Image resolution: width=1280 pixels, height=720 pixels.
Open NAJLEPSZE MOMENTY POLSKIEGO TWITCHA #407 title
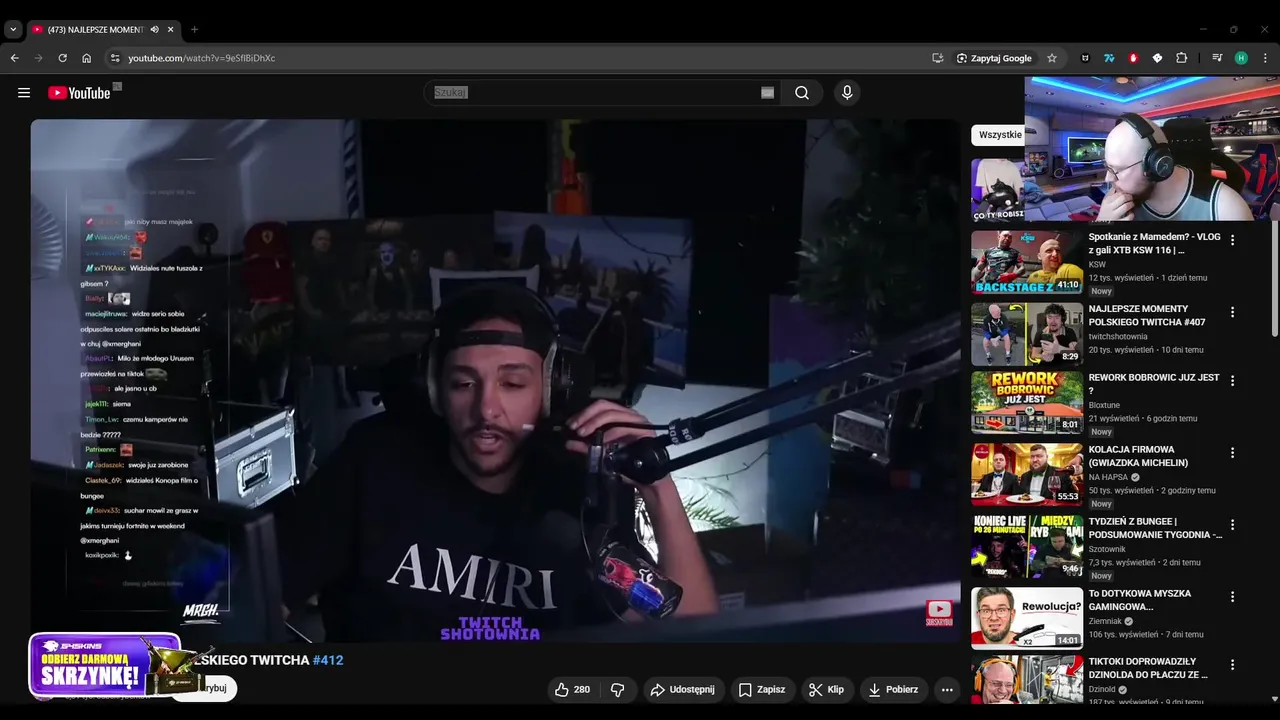[x=1147, y=315]
